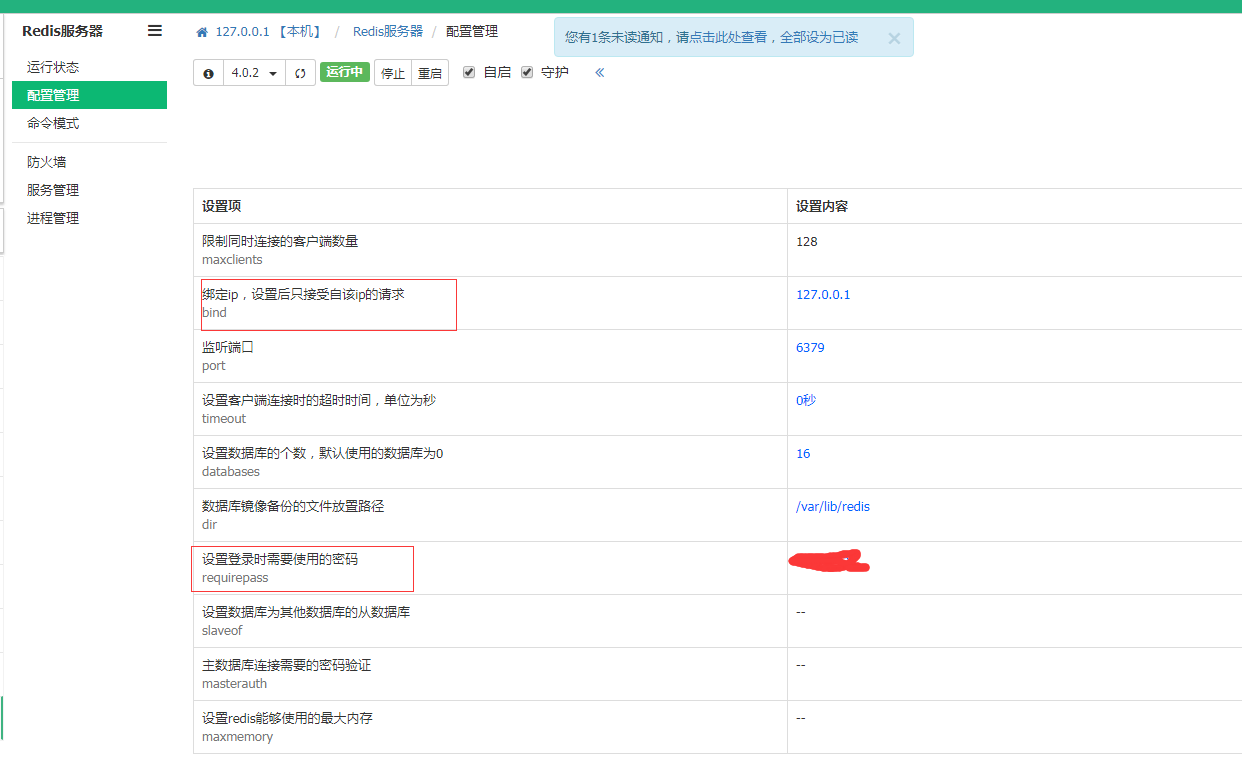Image resolution: width=1242 pixels, height=760 pixels.
Task: Open 运行状态 in the sidebar
Action: pos(89,67)
